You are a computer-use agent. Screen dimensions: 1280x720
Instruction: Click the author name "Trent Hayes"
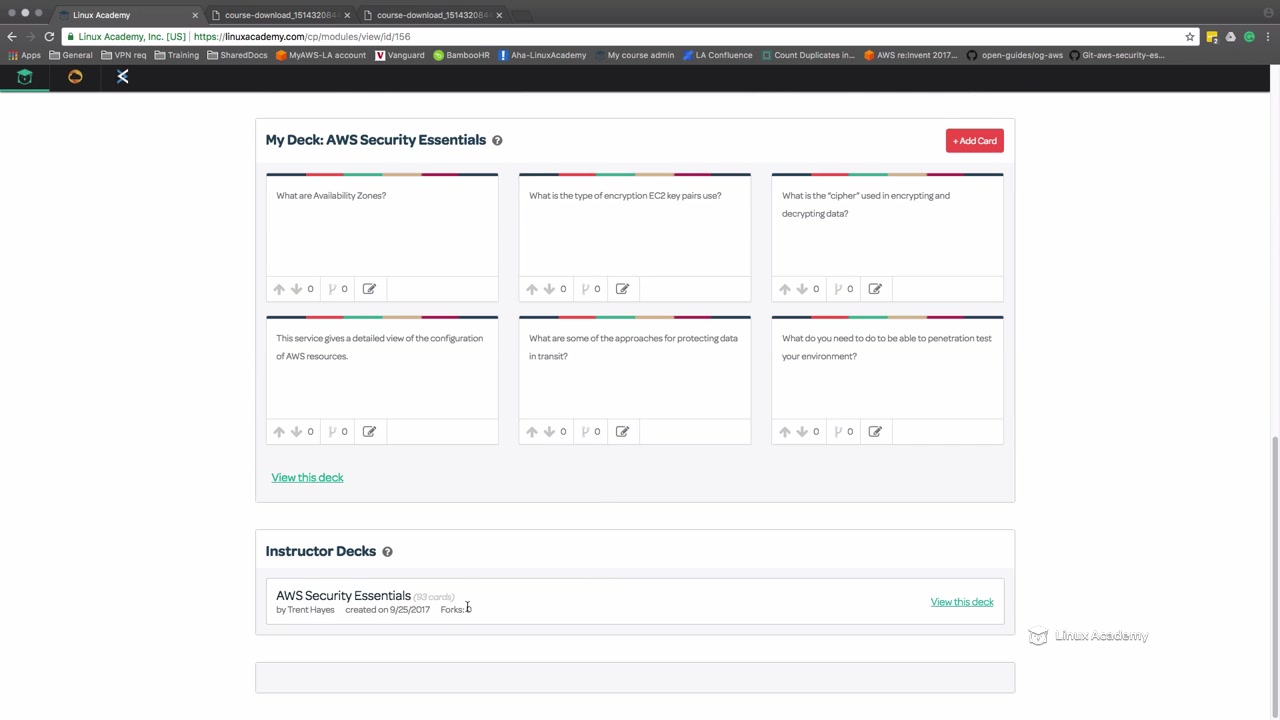click(x=311, y=610)
